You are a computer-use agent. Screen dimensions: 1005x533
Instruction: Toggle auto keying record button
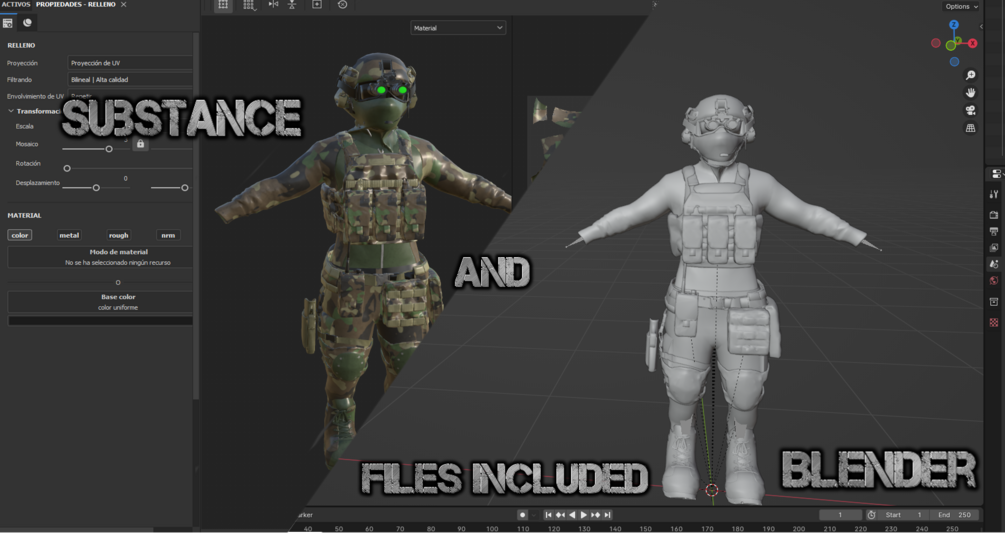[x=523, y=514]
